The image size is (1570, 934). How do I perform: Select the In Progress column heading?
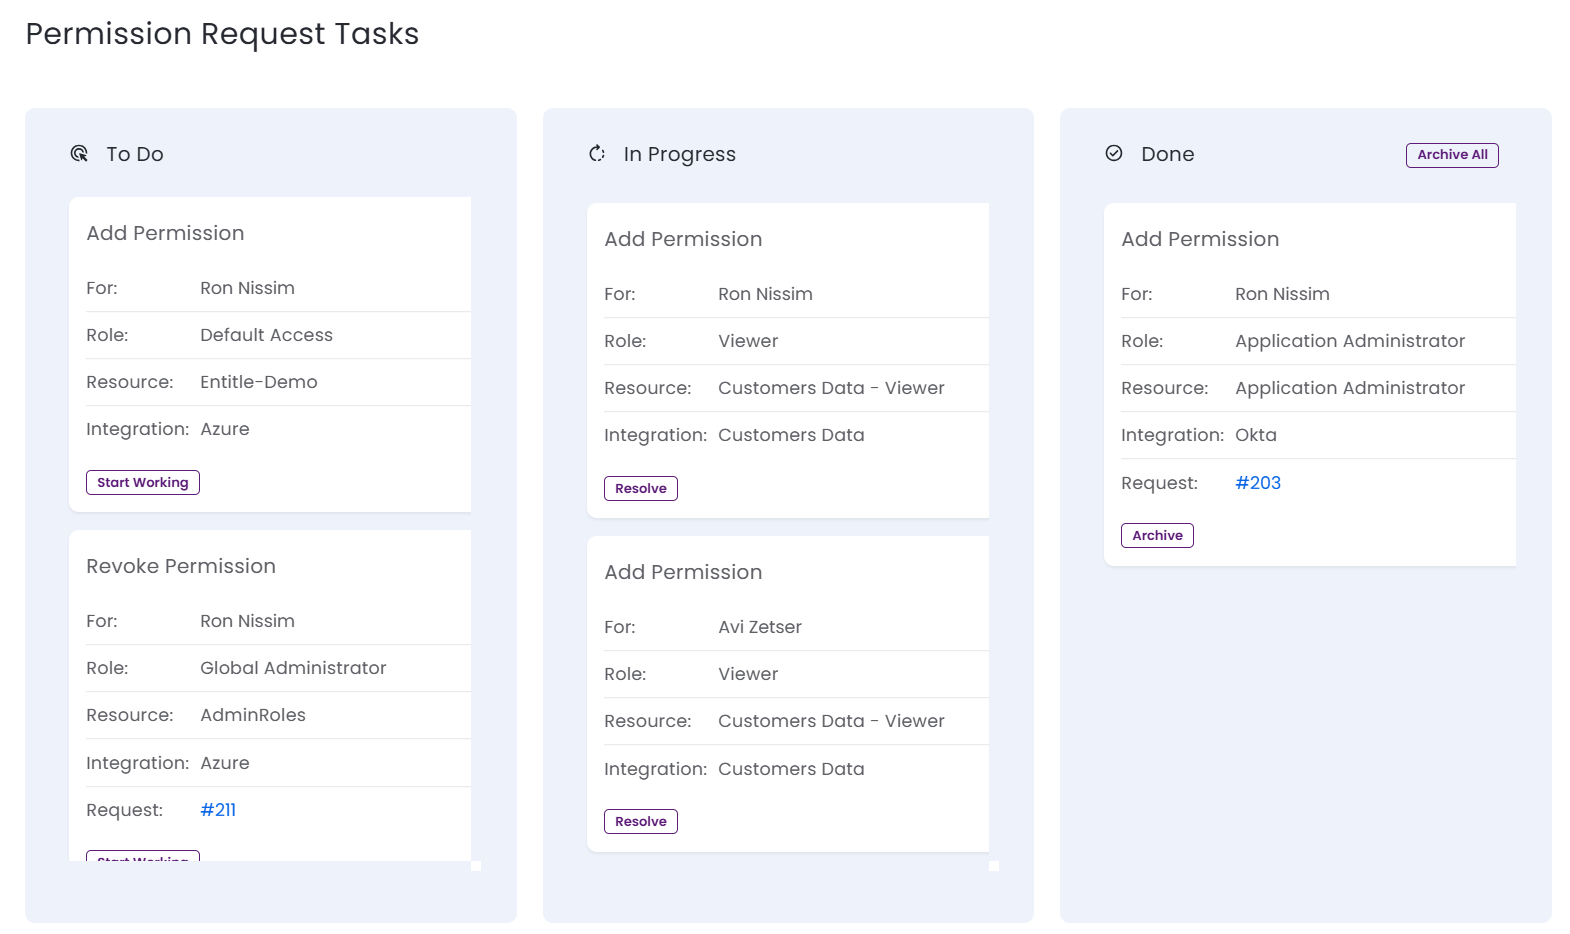click(680, 154)
